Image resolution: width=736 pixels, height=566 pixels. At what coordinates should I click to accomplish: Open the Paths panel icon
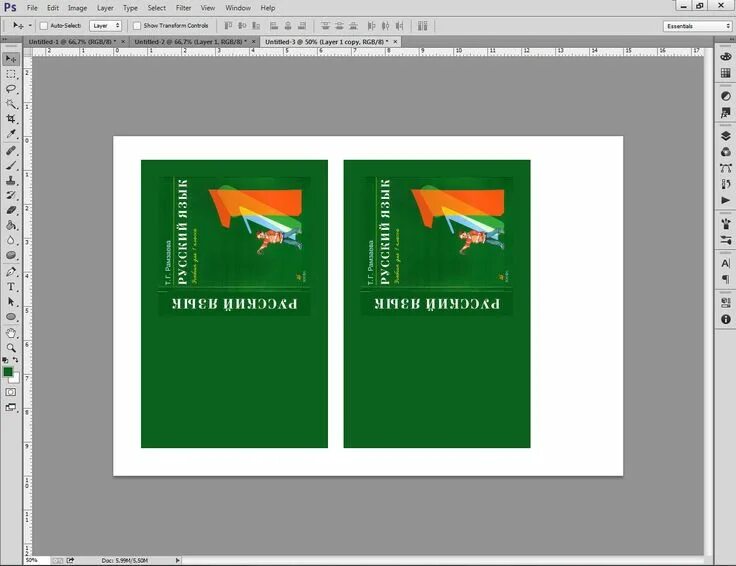[726, 168]
